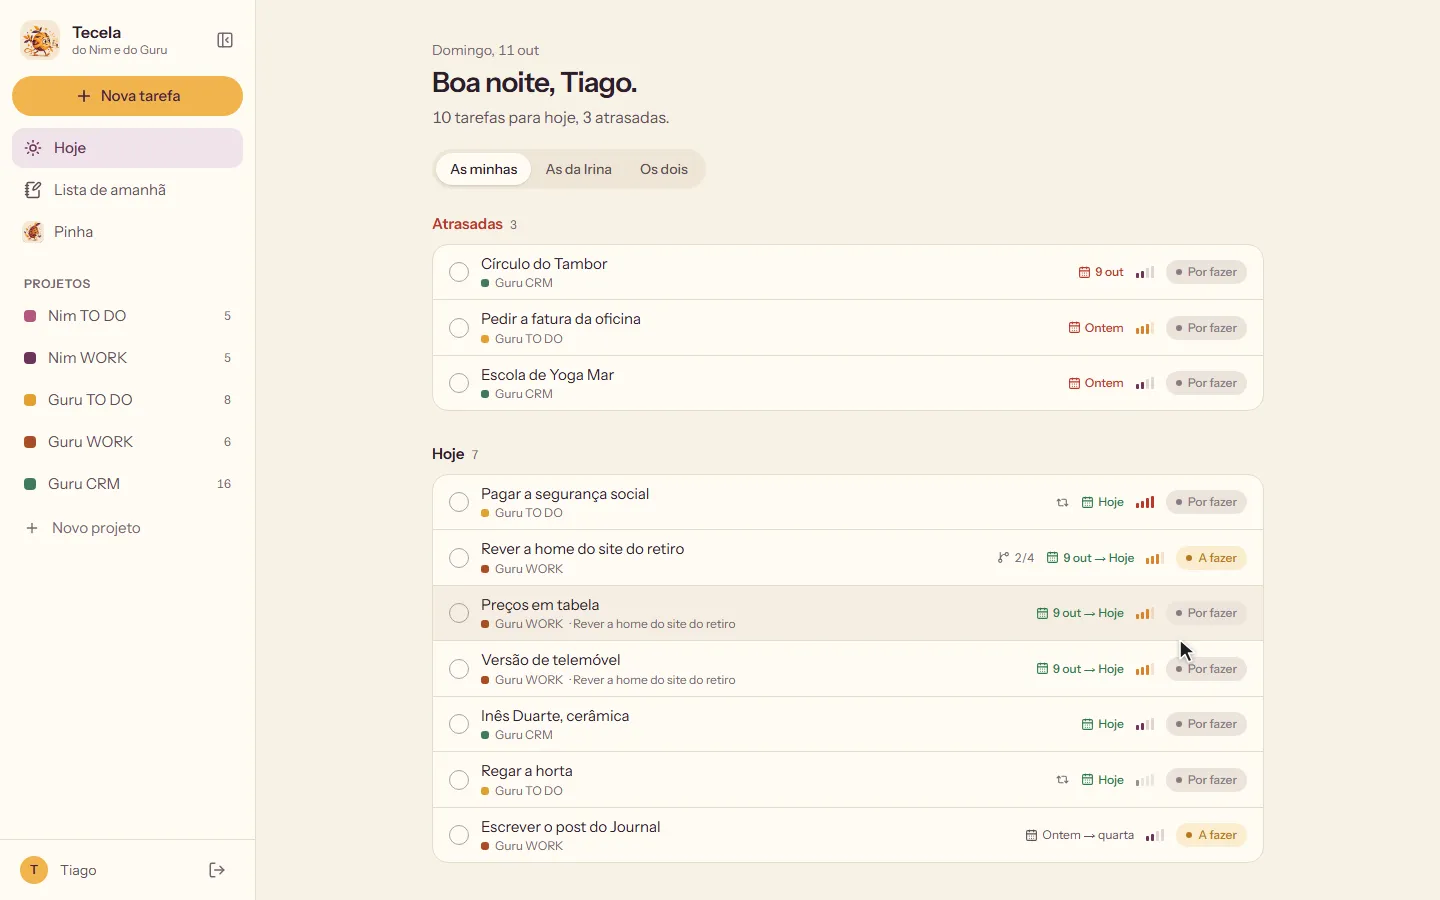1440x900 pixels.
Task: Check the Regar a horta task circle
Action: tap(459, 780)
